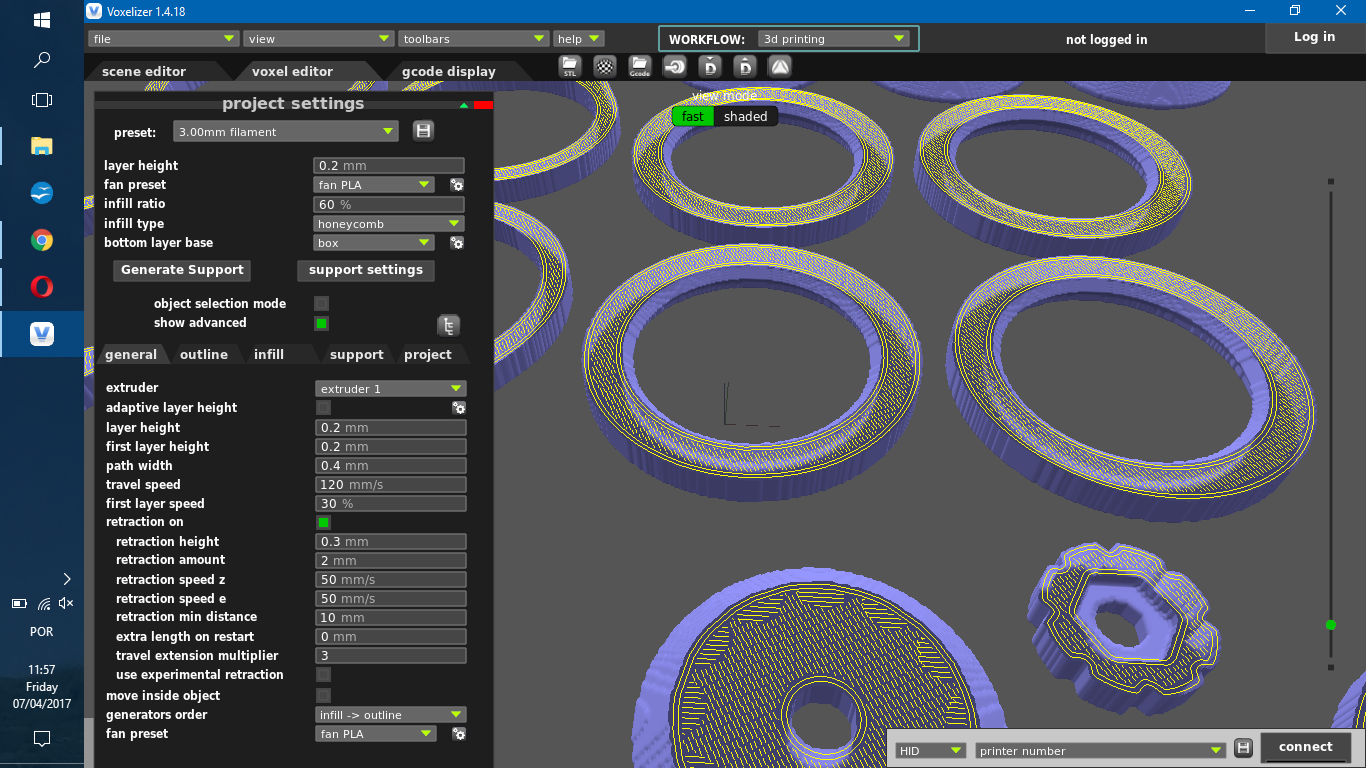Click the triangle logo toolbar icon
The image size is (1366, 768).
point(780,67)
